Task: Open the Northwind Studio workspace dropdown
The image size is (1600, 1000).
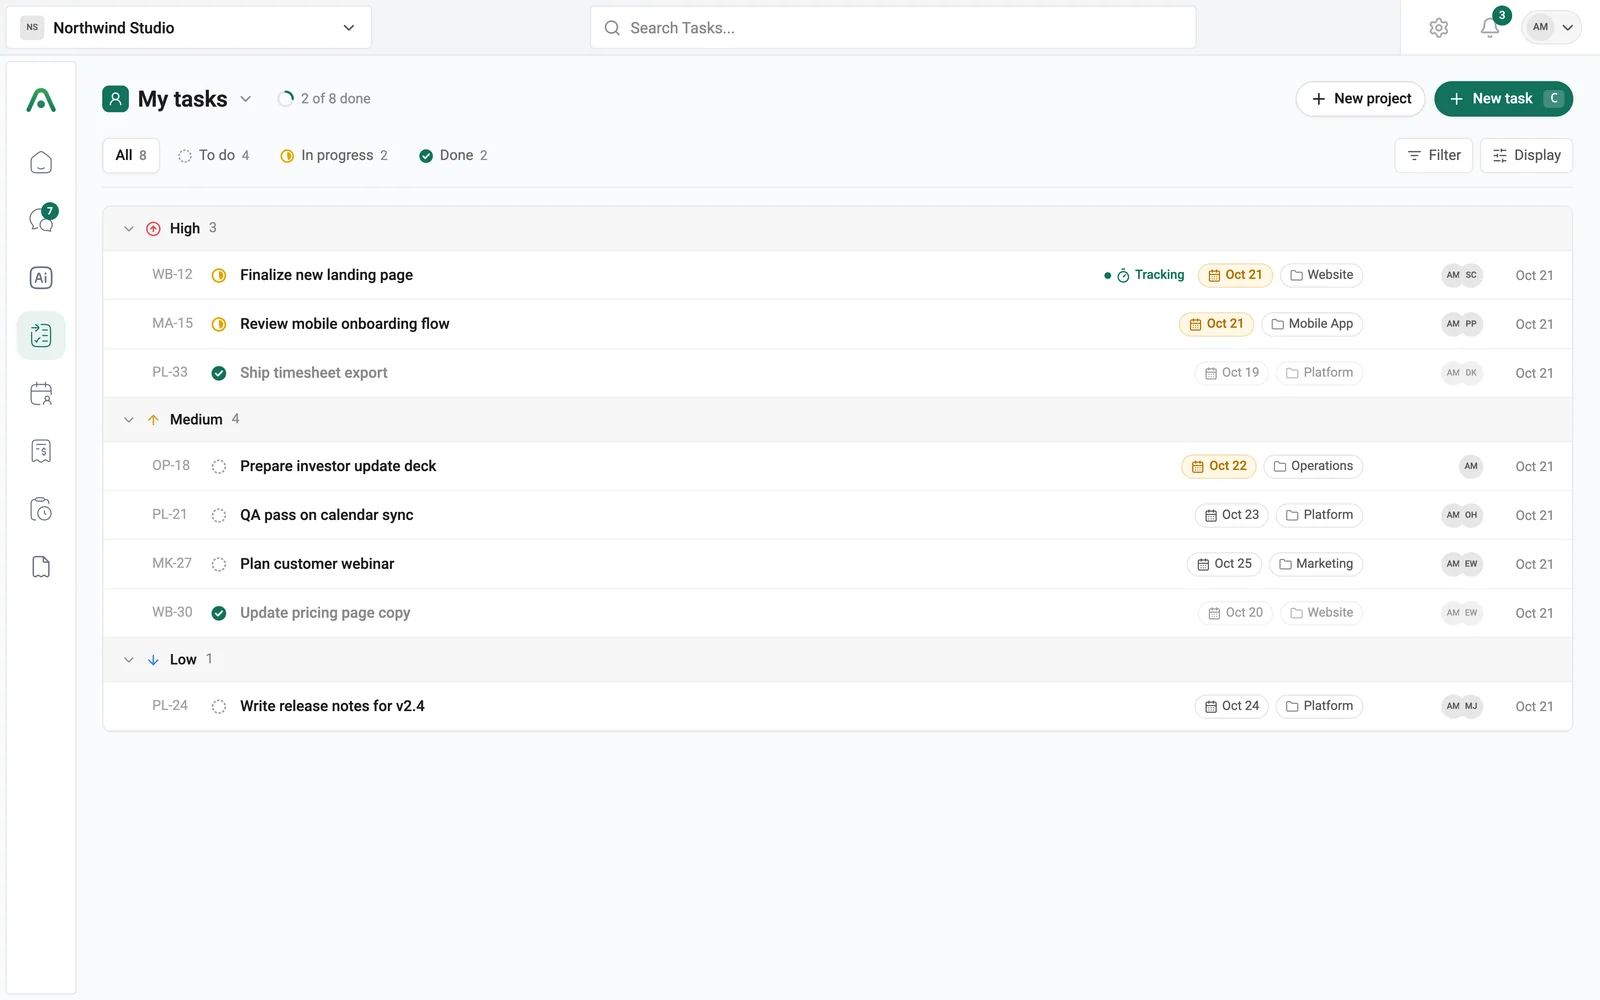Action: tap(189, 28)
